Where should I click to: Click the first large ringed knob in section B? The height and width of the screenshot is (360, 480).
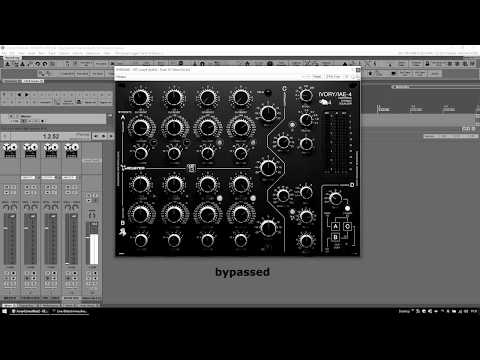click(x=140, y=214)
